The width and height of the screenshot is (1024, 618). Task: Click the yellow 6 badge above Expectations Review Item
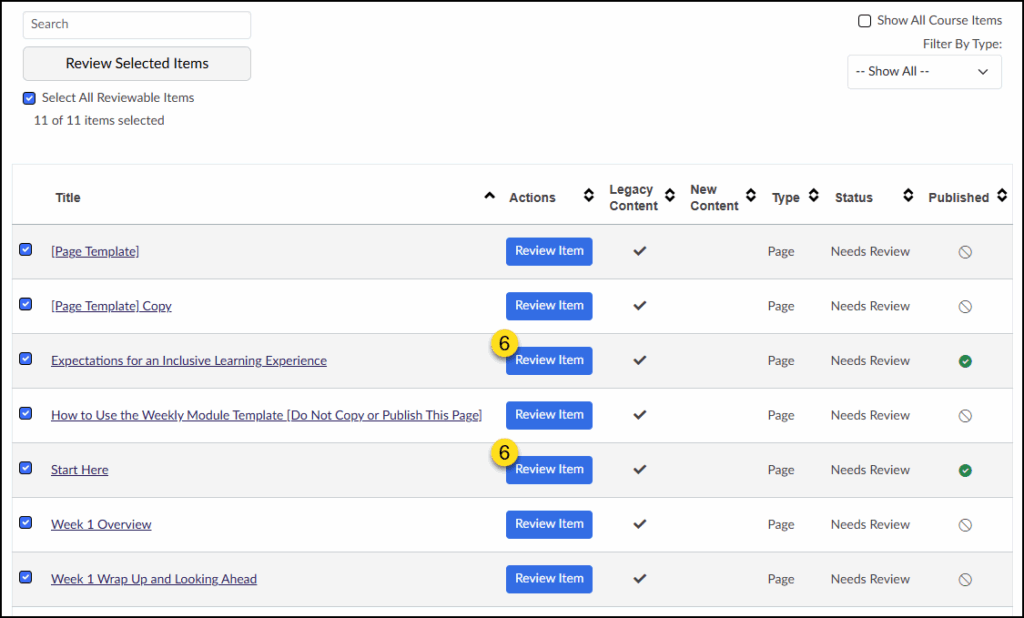(505, 343)
